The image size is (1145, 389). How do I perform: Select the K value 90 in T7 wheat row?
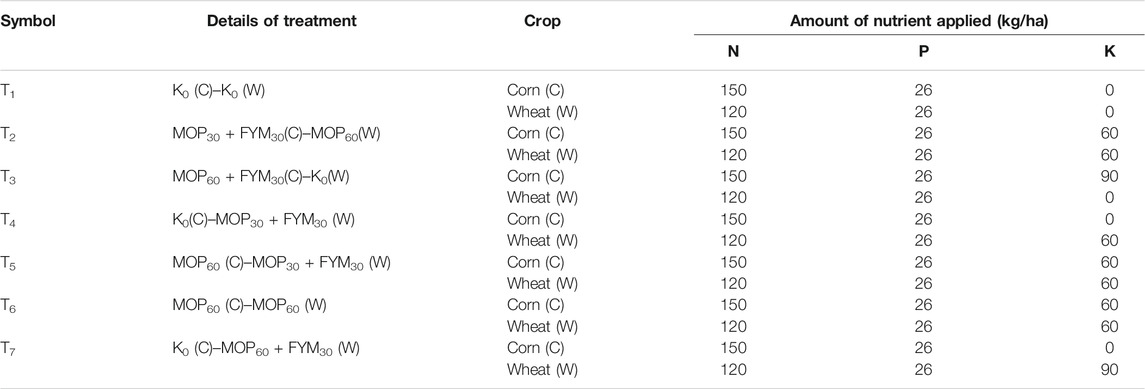[1111, 370]
